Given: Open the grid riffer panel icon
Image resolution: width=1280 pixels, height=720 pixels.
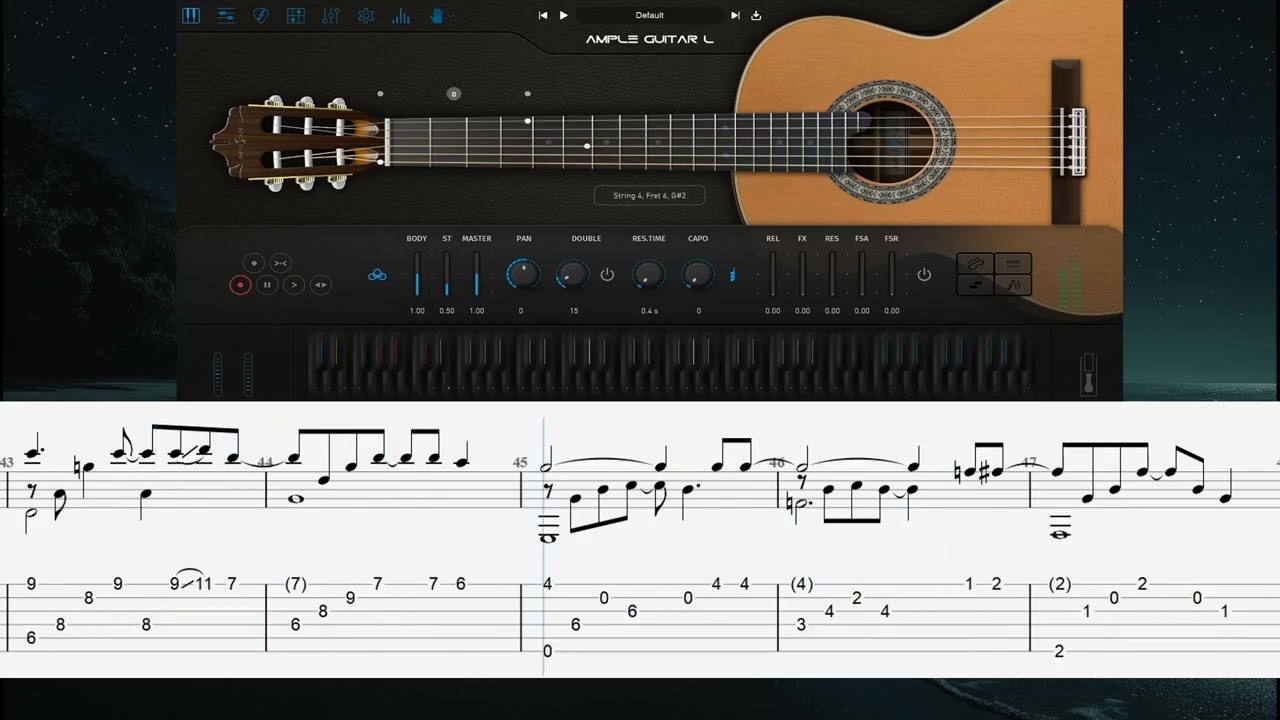Looking at the screenshot, I should [x=296, y=15].
